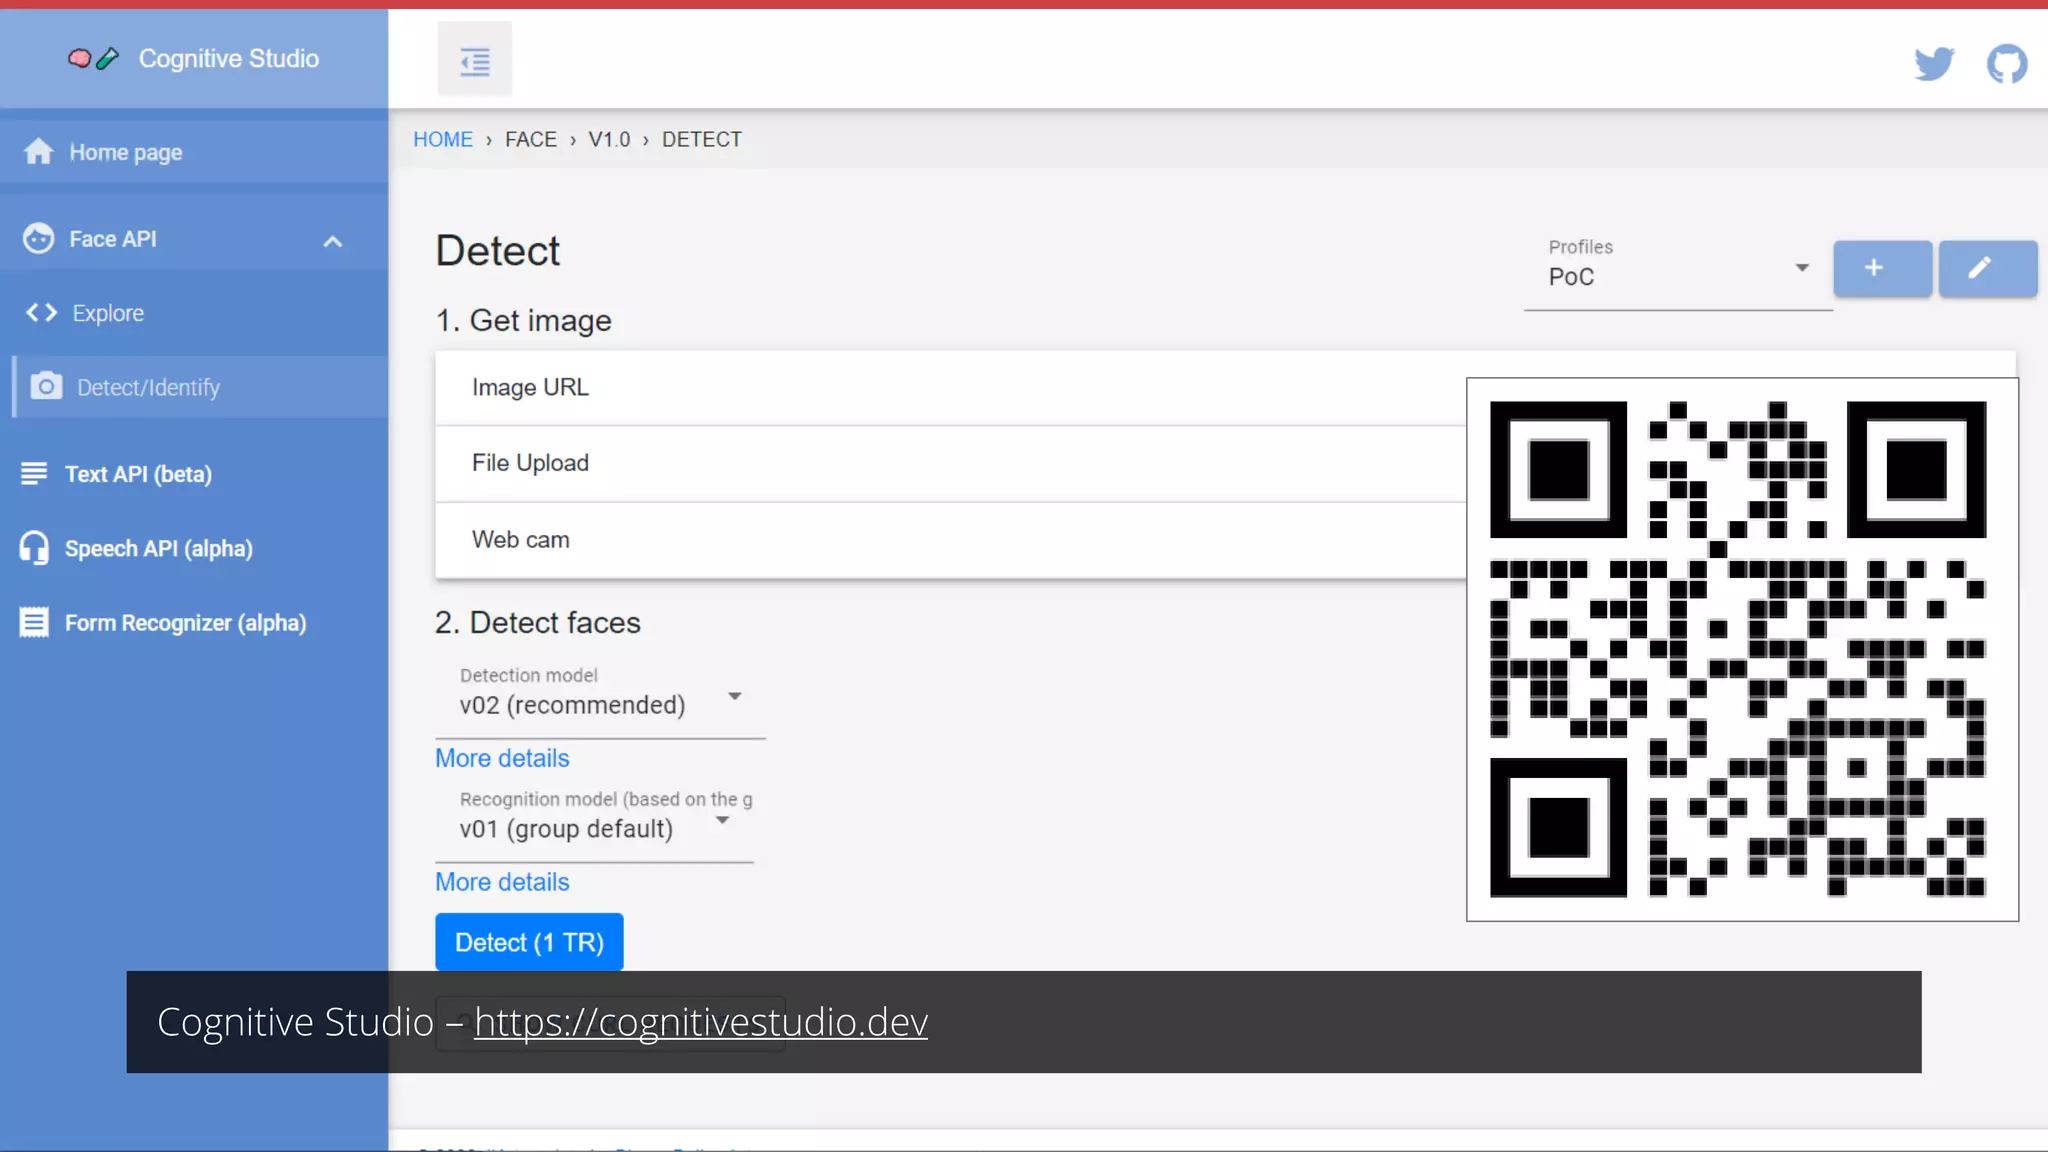Select the Web cam option
Screen dimensions: 2048x1152
pyautogui.click(x=520, y=540)
